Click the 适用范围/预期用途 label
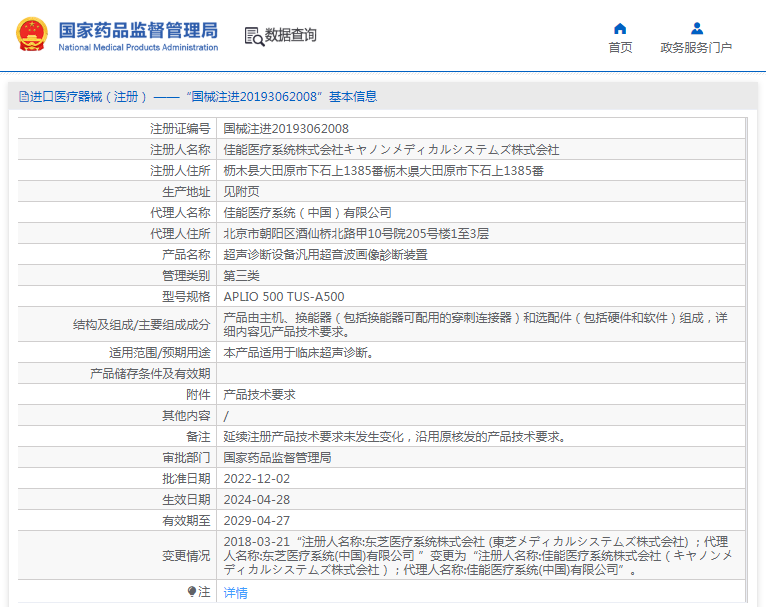766x607 pixels. (159, 353)
